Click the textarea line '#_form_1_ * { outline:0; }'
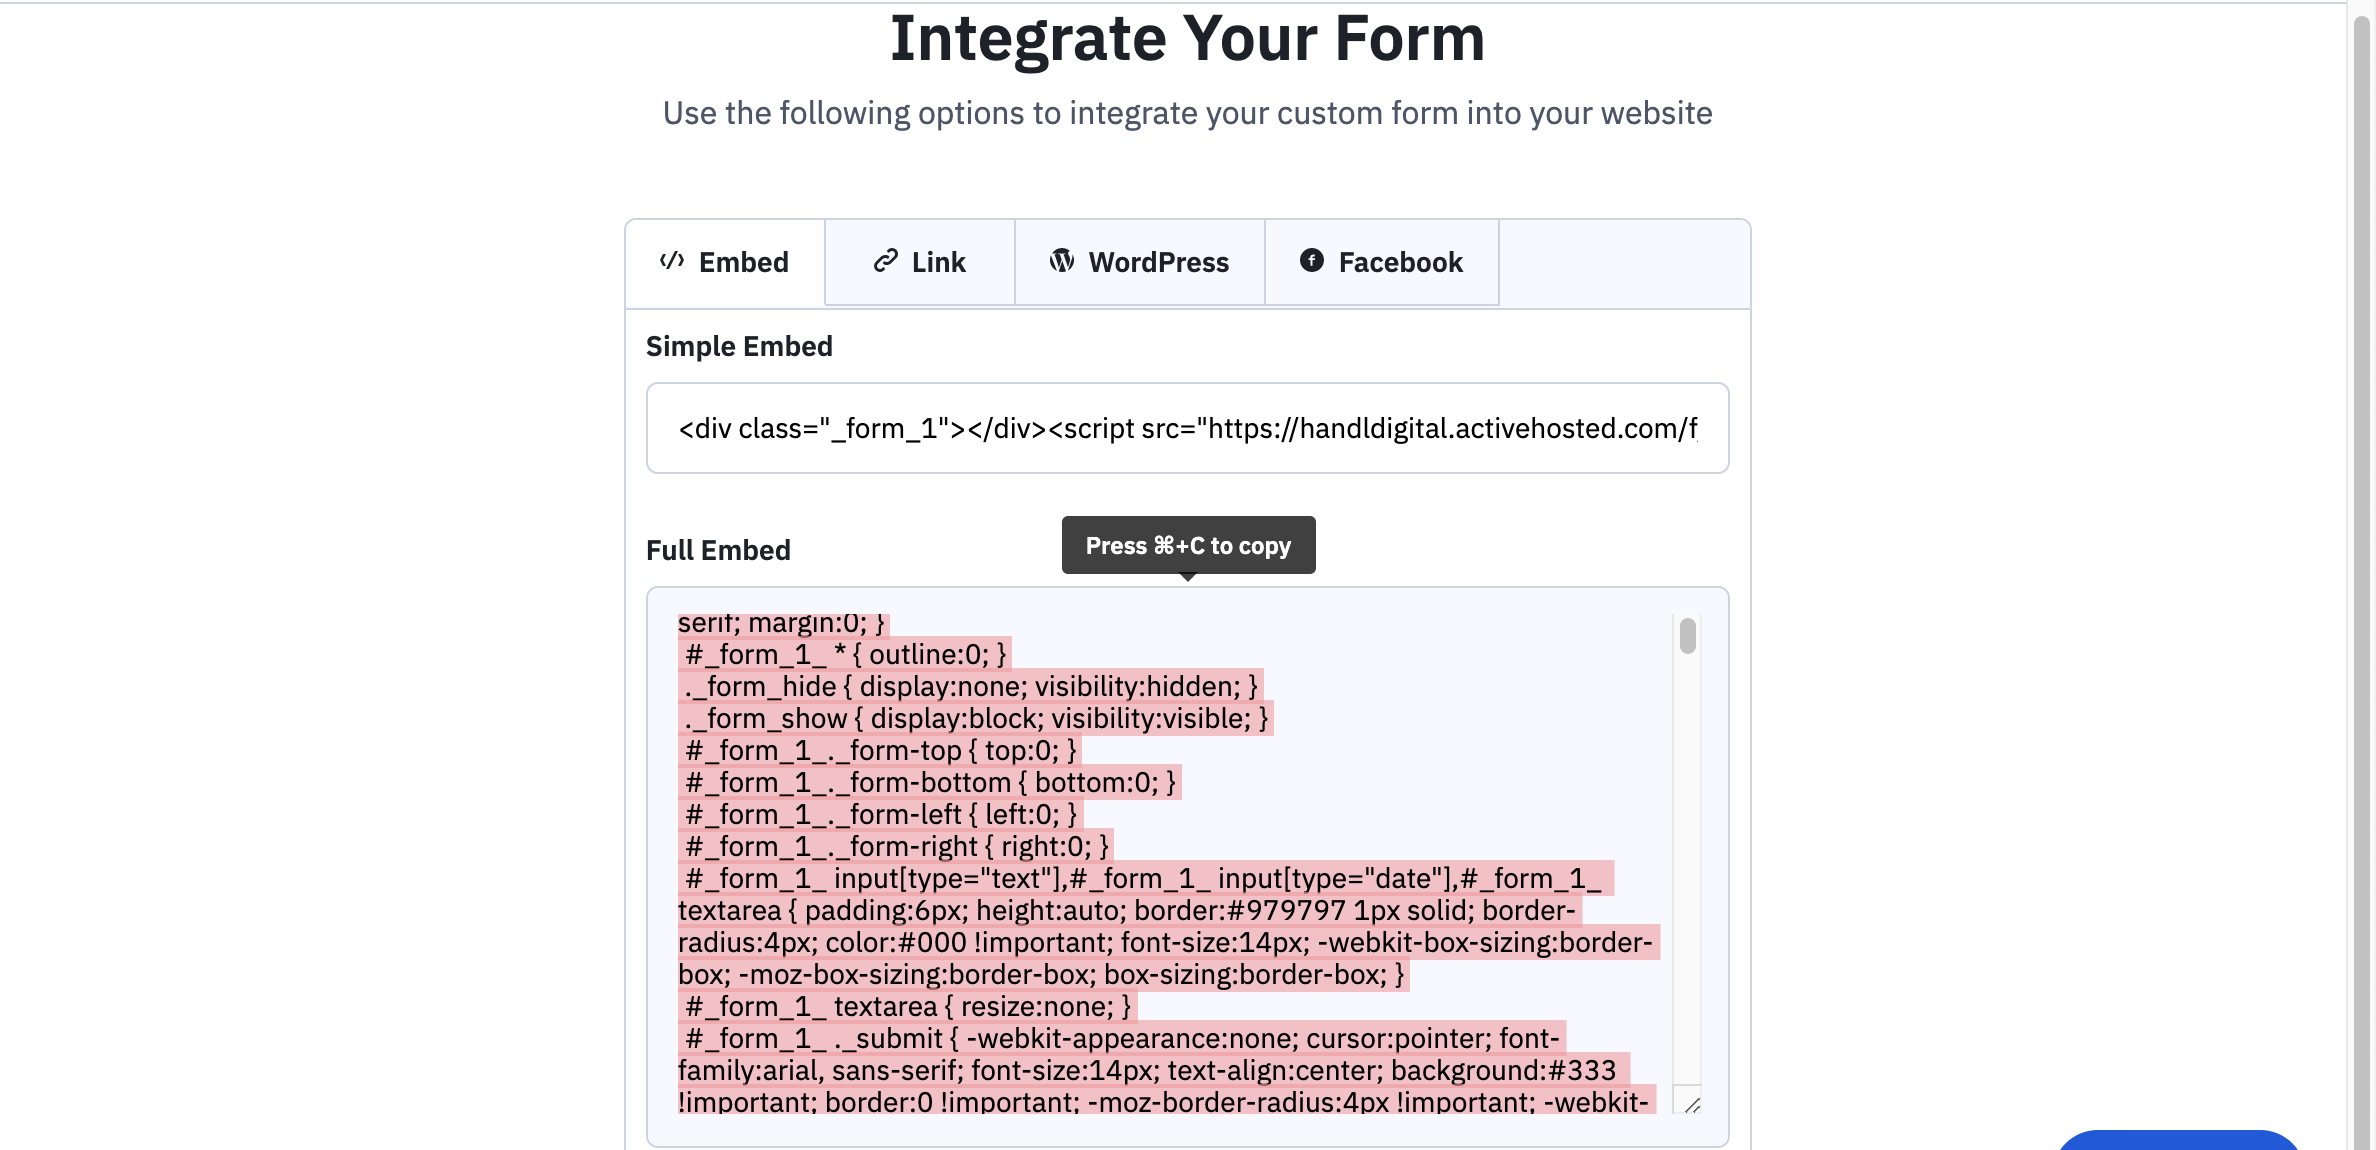Screen dimensions: 2376x1150 (846, 655)
